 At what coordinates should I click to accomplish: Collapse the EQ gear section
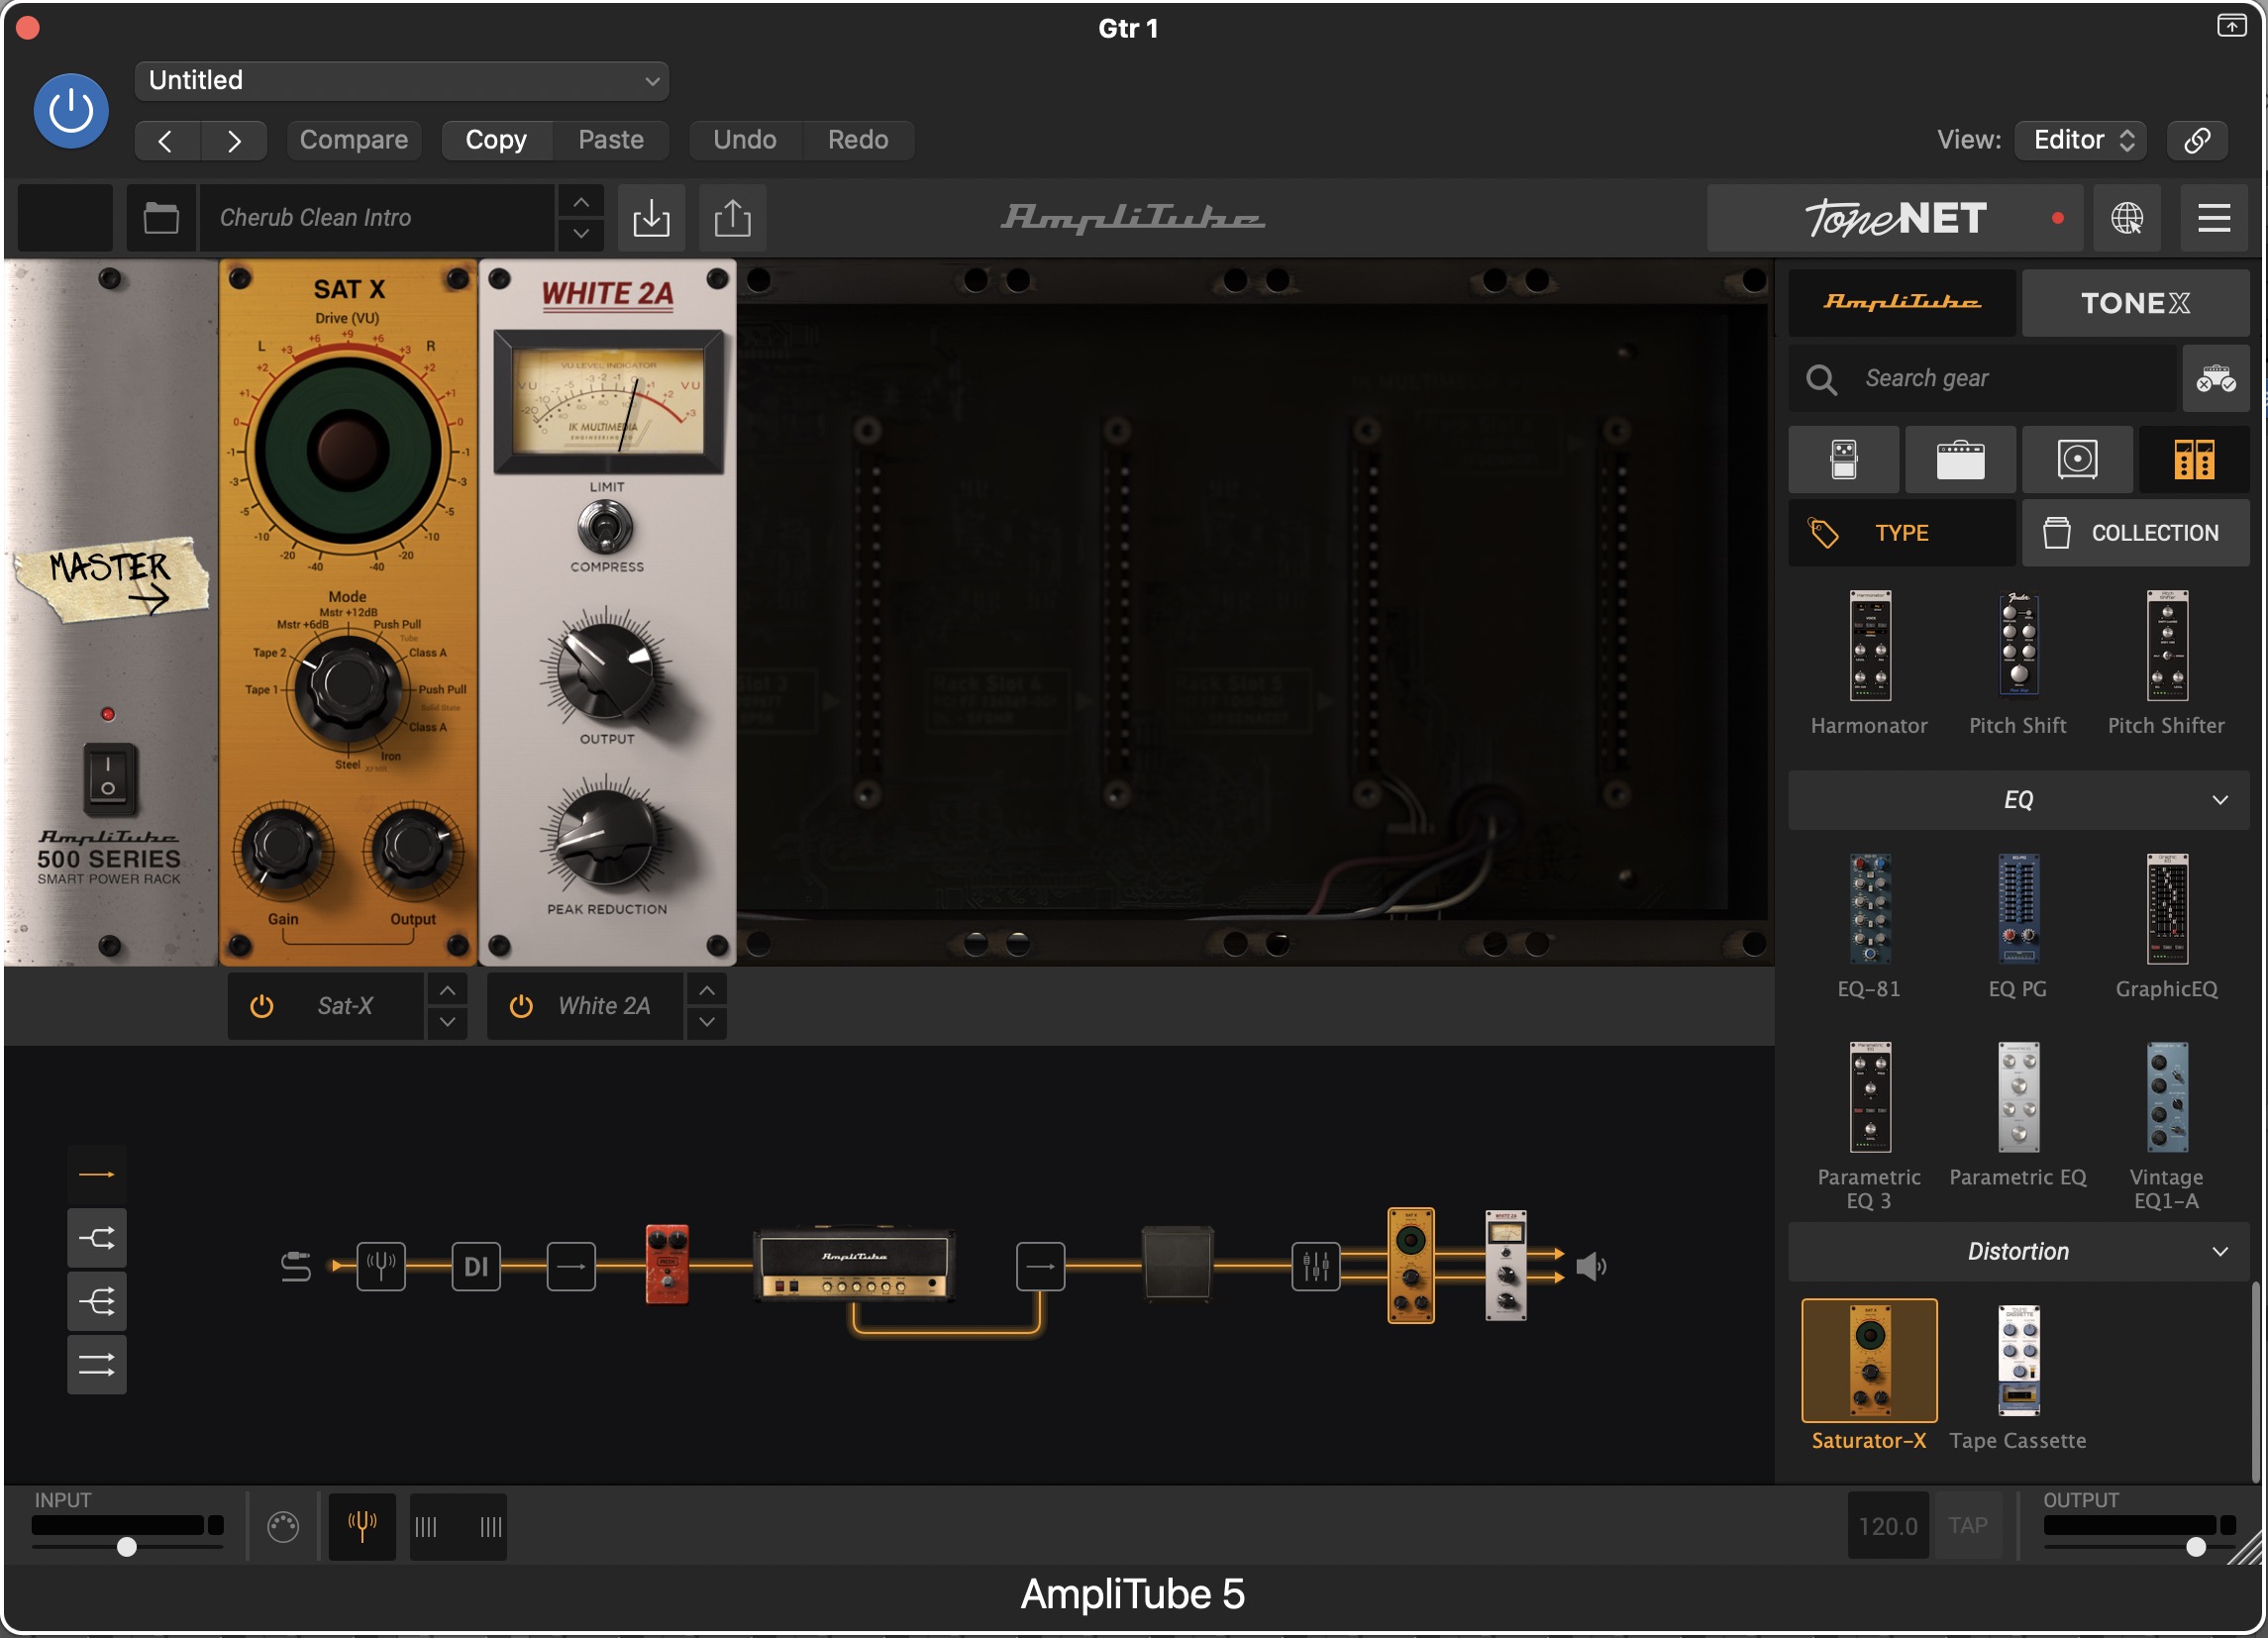pos(2219,800)
